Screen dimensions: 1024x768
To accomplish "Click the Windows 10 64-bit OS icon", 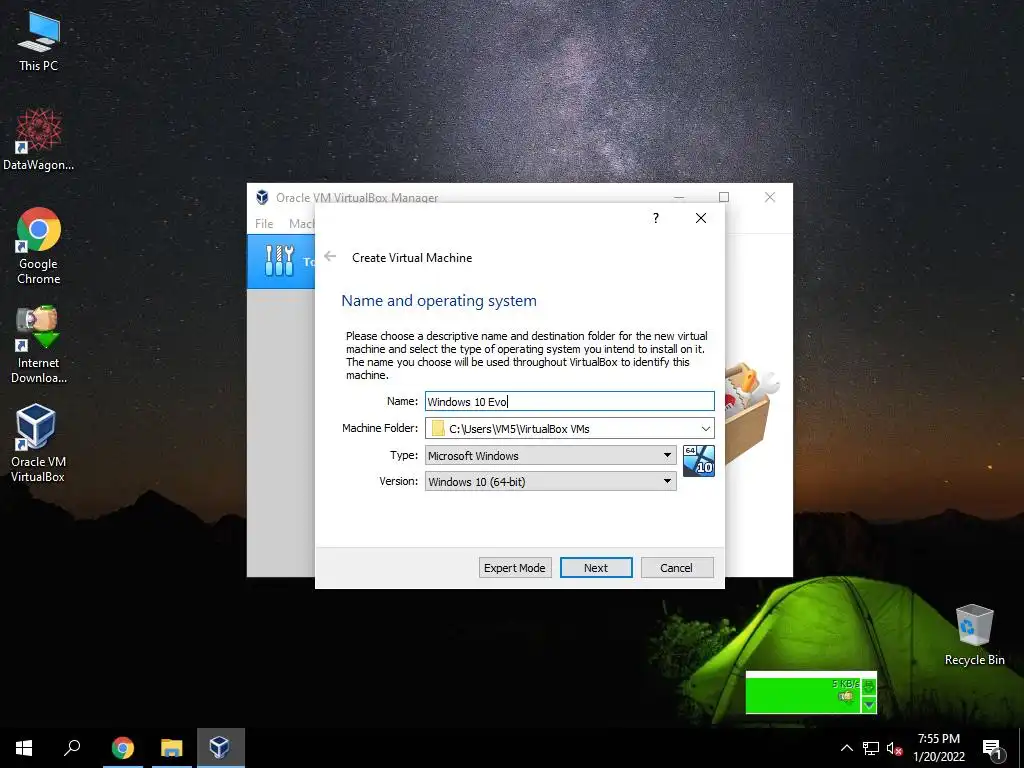I will pos(699,460).
